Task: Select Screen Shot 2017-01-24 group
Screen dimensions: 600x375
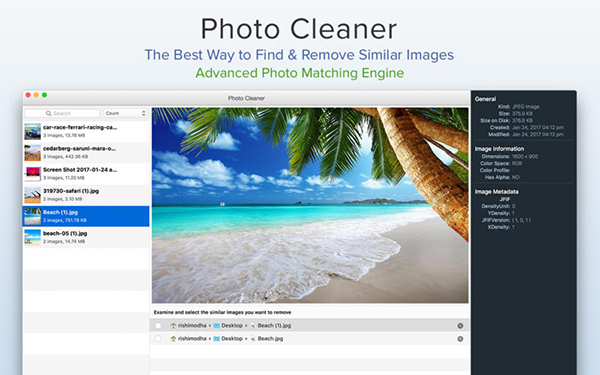Action: click(x=86, y=174)
